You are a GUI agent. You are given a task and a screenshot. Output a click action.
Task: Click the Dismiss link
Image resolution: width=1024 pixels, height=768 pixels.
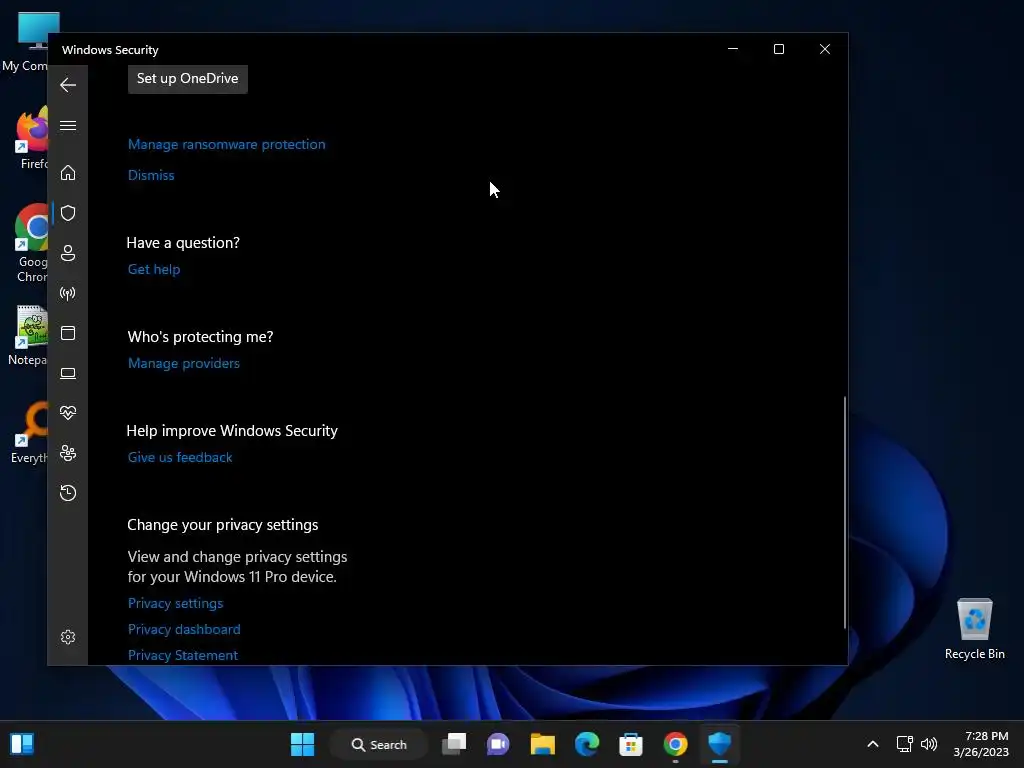[x=151, y=175]
